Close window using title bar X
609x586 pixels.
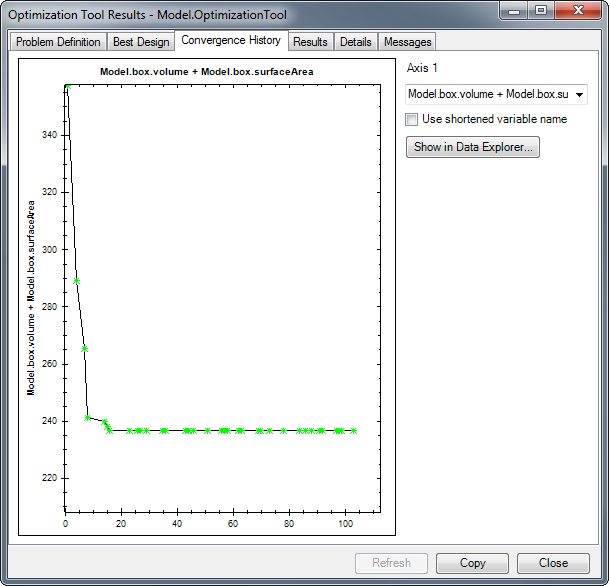(578, 10)
